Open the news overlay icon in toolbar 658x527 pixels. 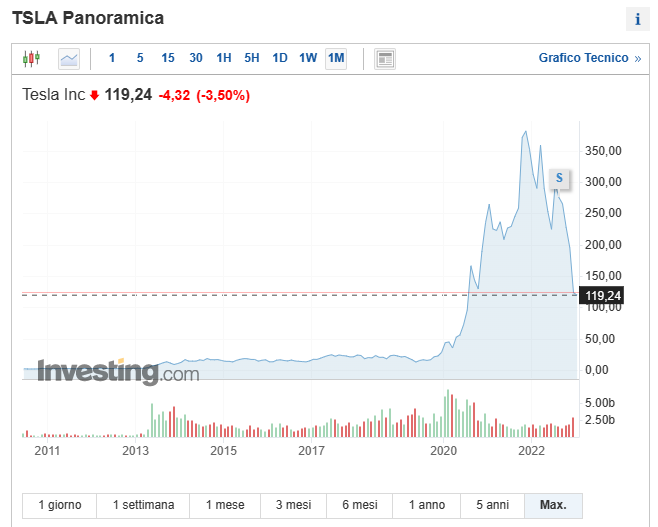[x=385, y=58]
